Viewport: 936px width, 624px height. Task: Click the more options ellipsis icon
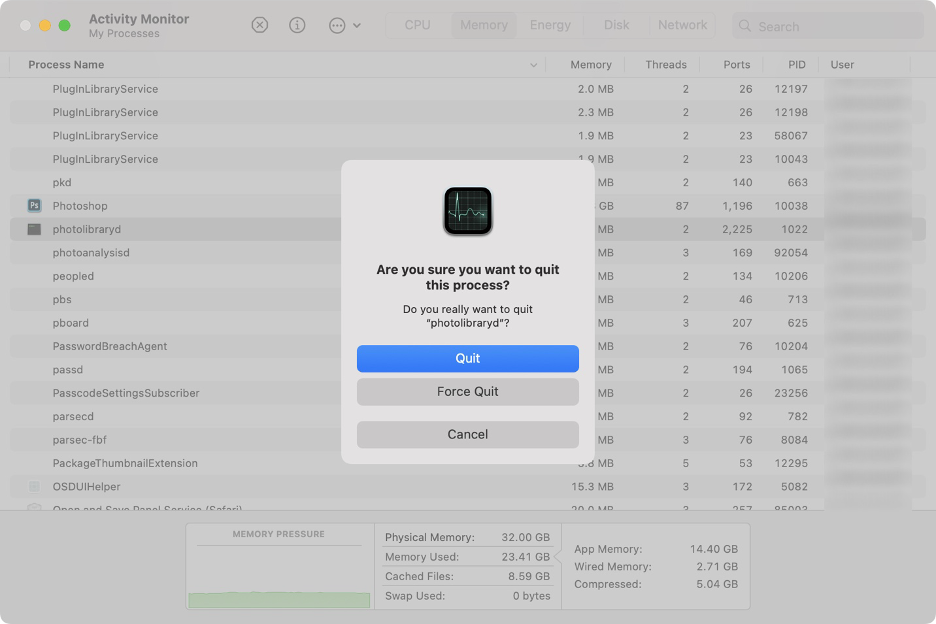click(x=339, y=25)
